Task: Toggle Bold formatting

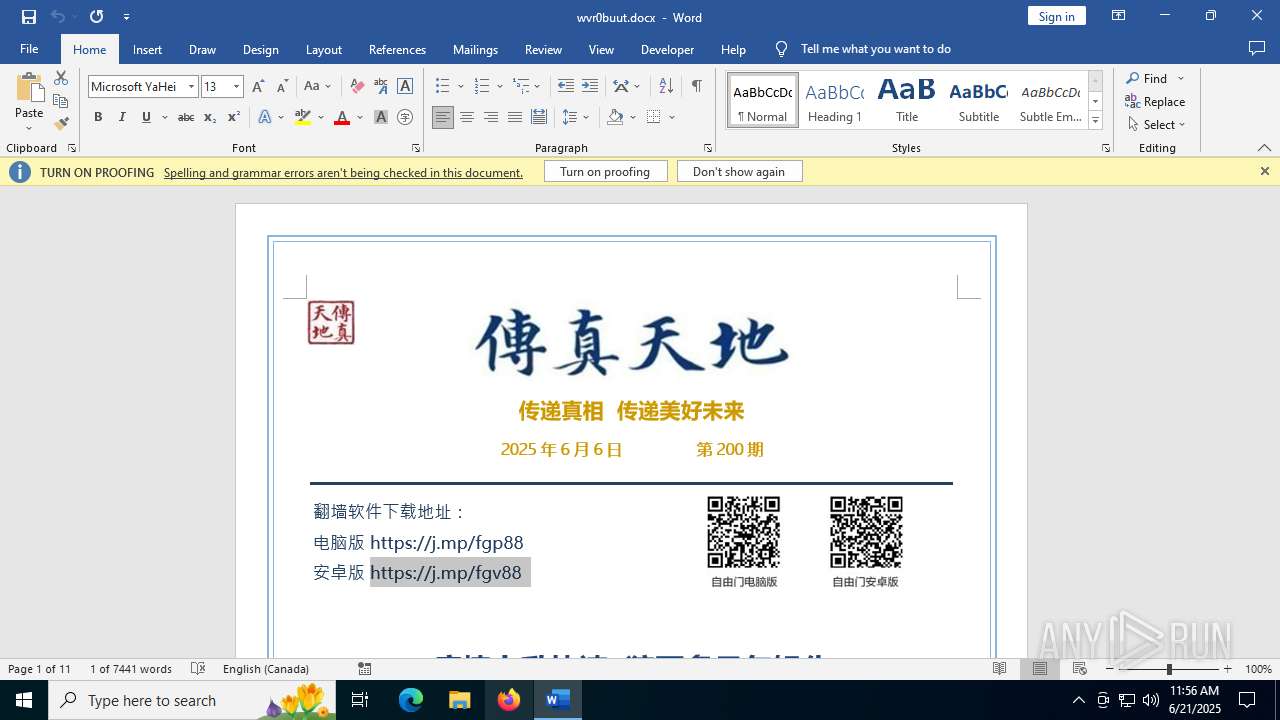Action: point(98,117)
